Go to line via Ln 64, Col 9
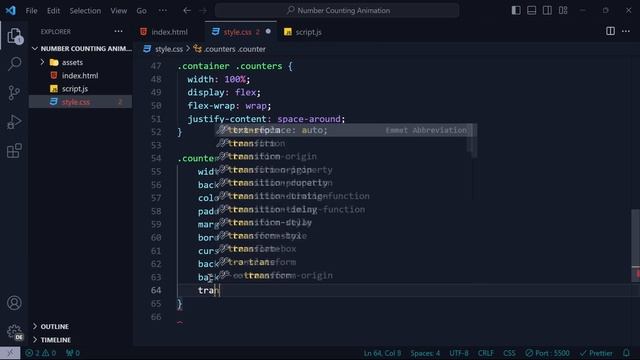The height and width of the screenshot is (360, 640). tap(382, 353)
